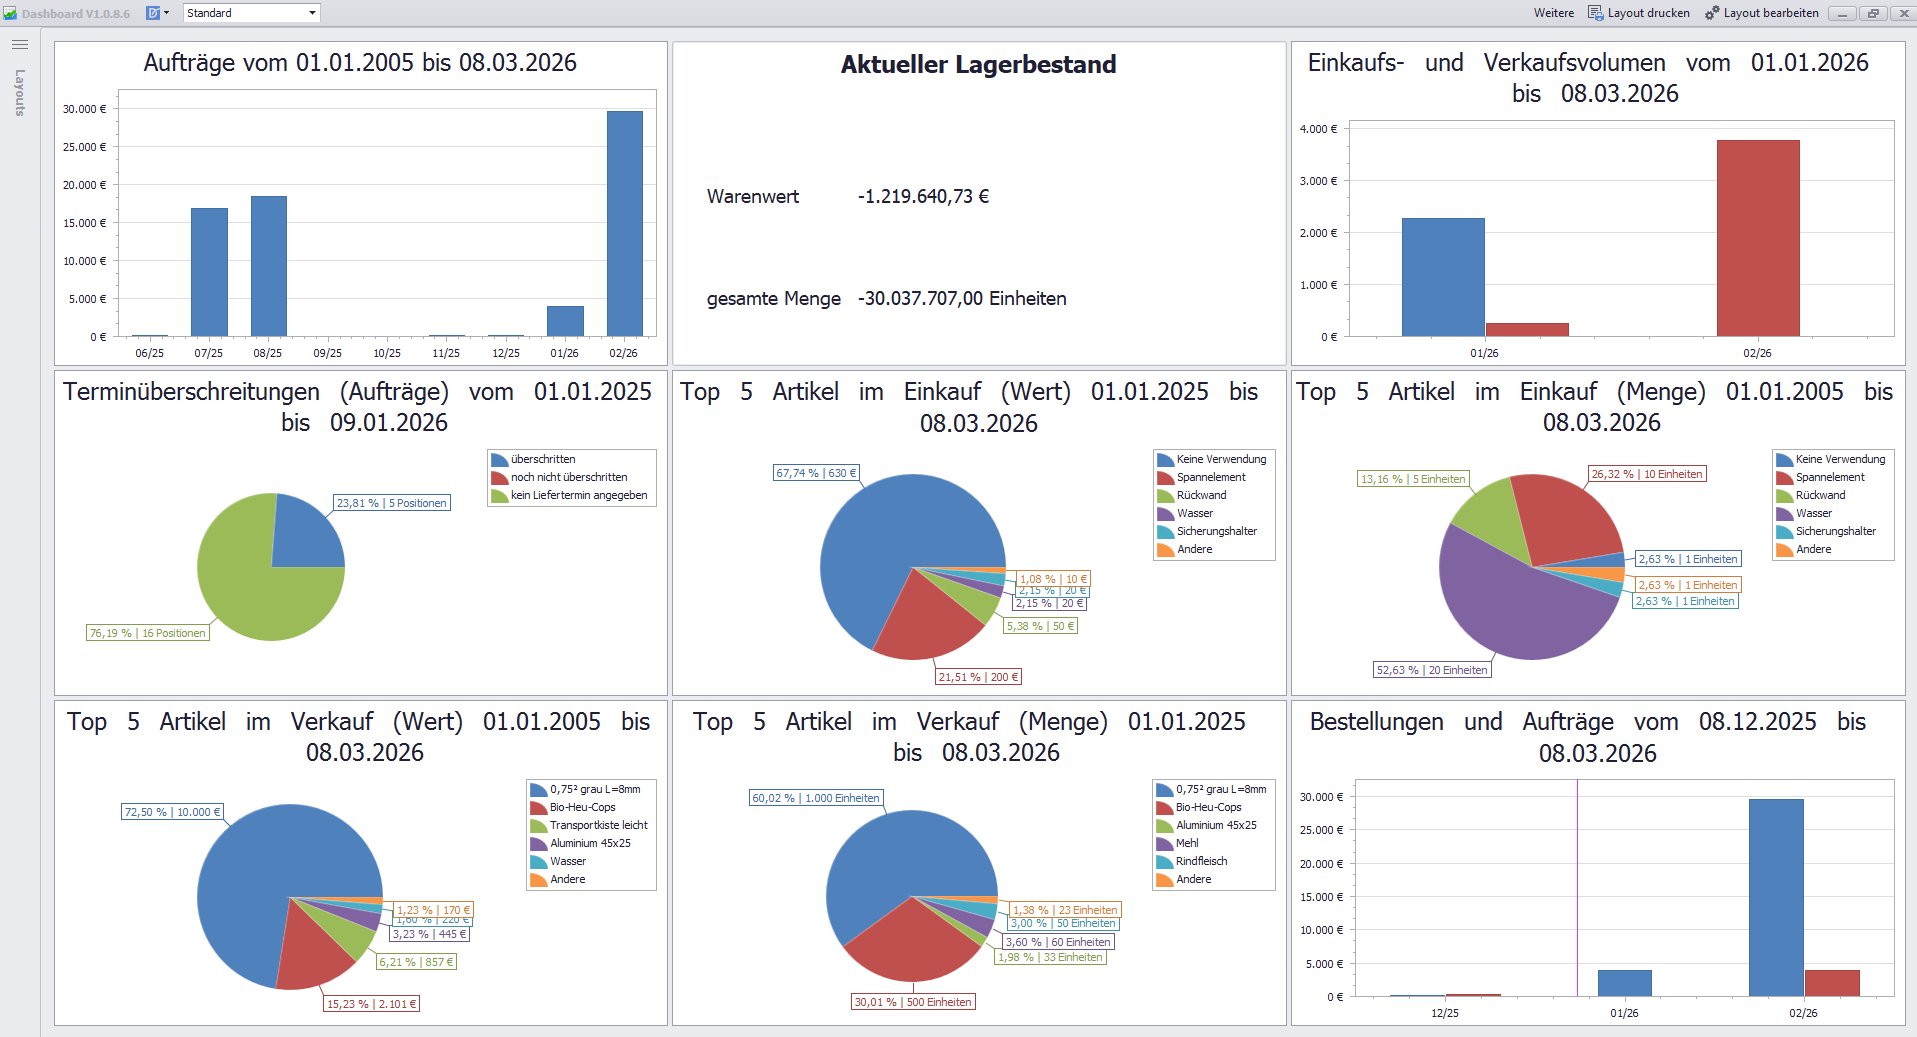Click the 76,19 % | 16 Positionen label
The image size is (1917, 1037).
click(x=147, y=633)
